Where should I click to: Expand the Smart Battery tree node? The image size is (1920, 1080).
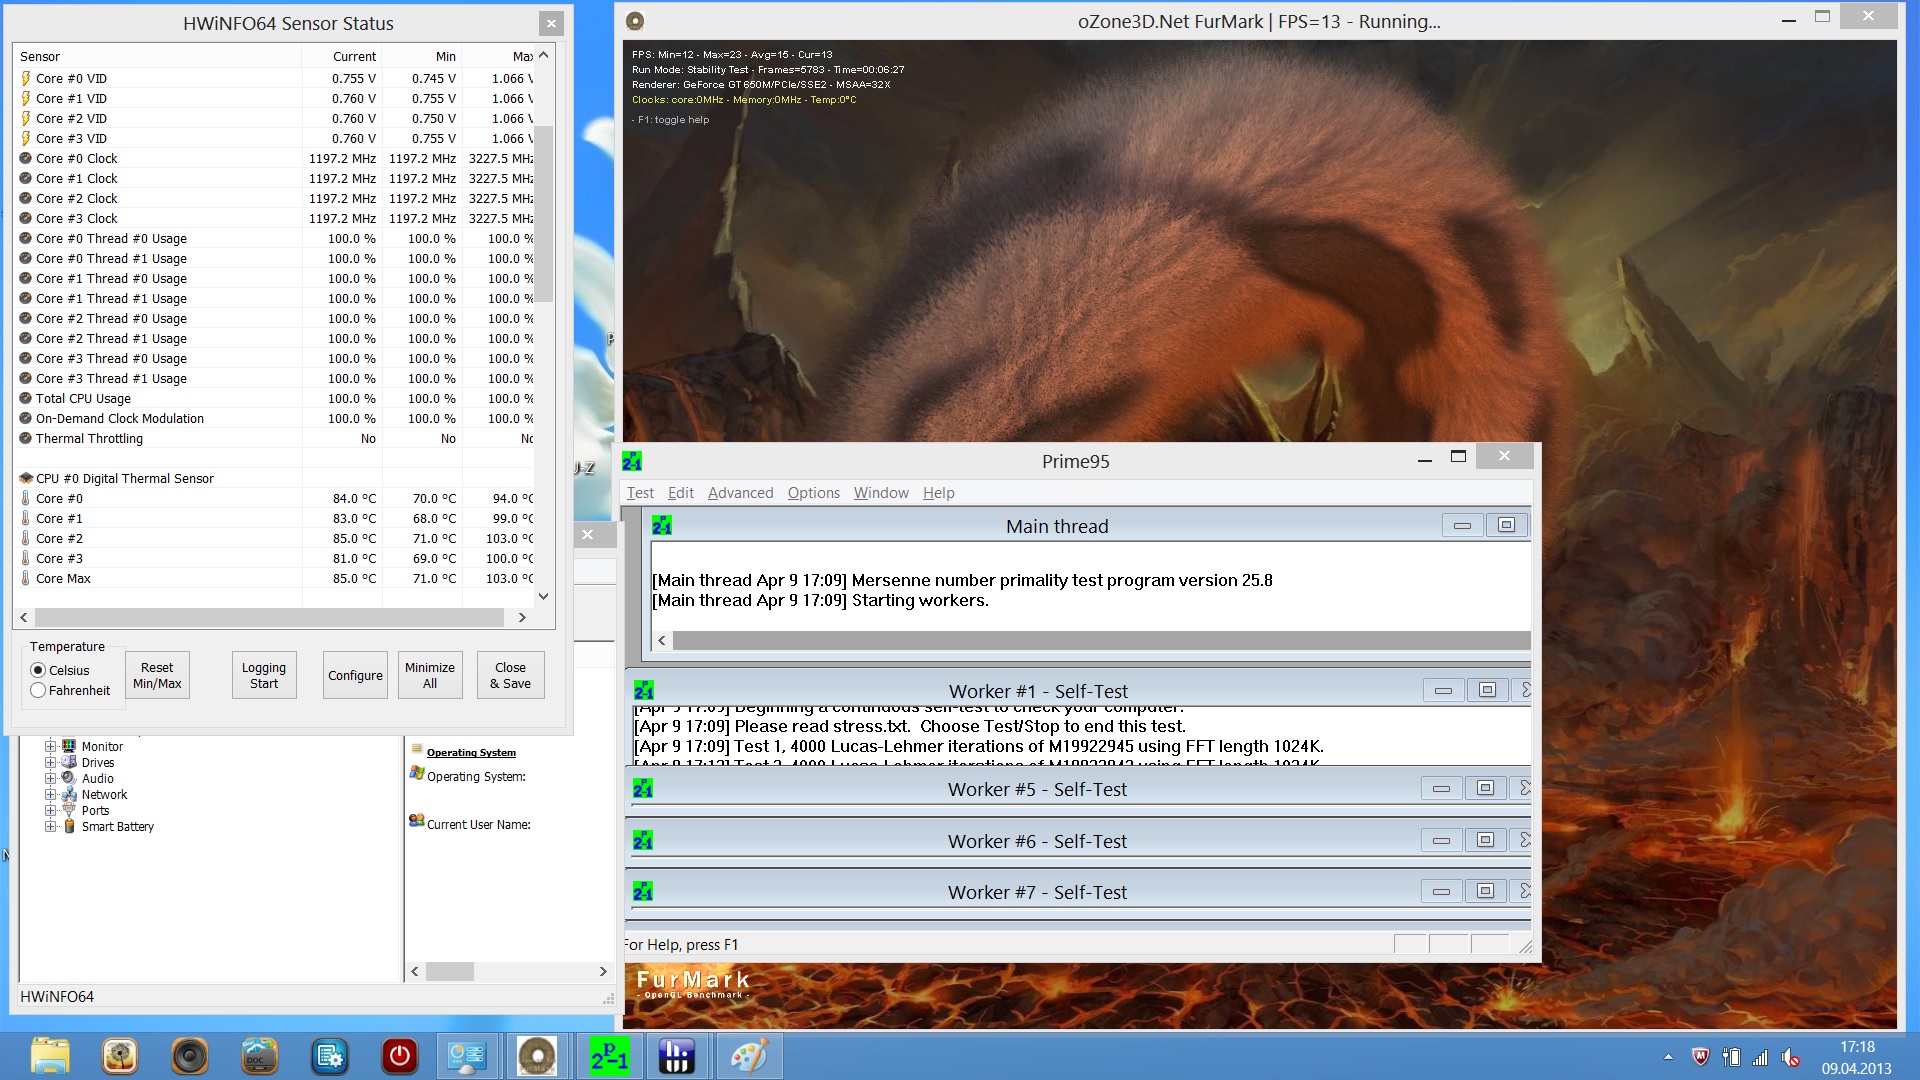click(x=50, y=826)
